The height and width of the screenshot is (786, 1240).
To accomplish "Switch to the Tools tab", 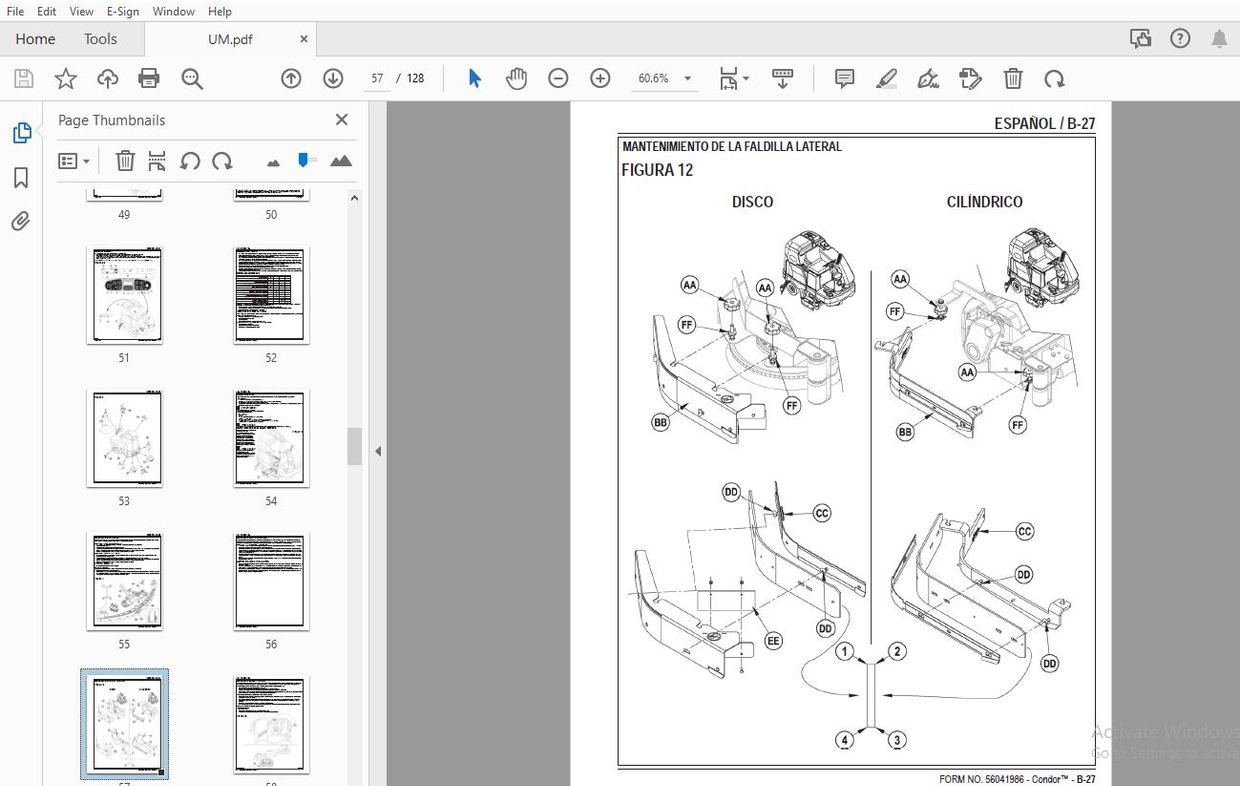I will pos(100,39).
